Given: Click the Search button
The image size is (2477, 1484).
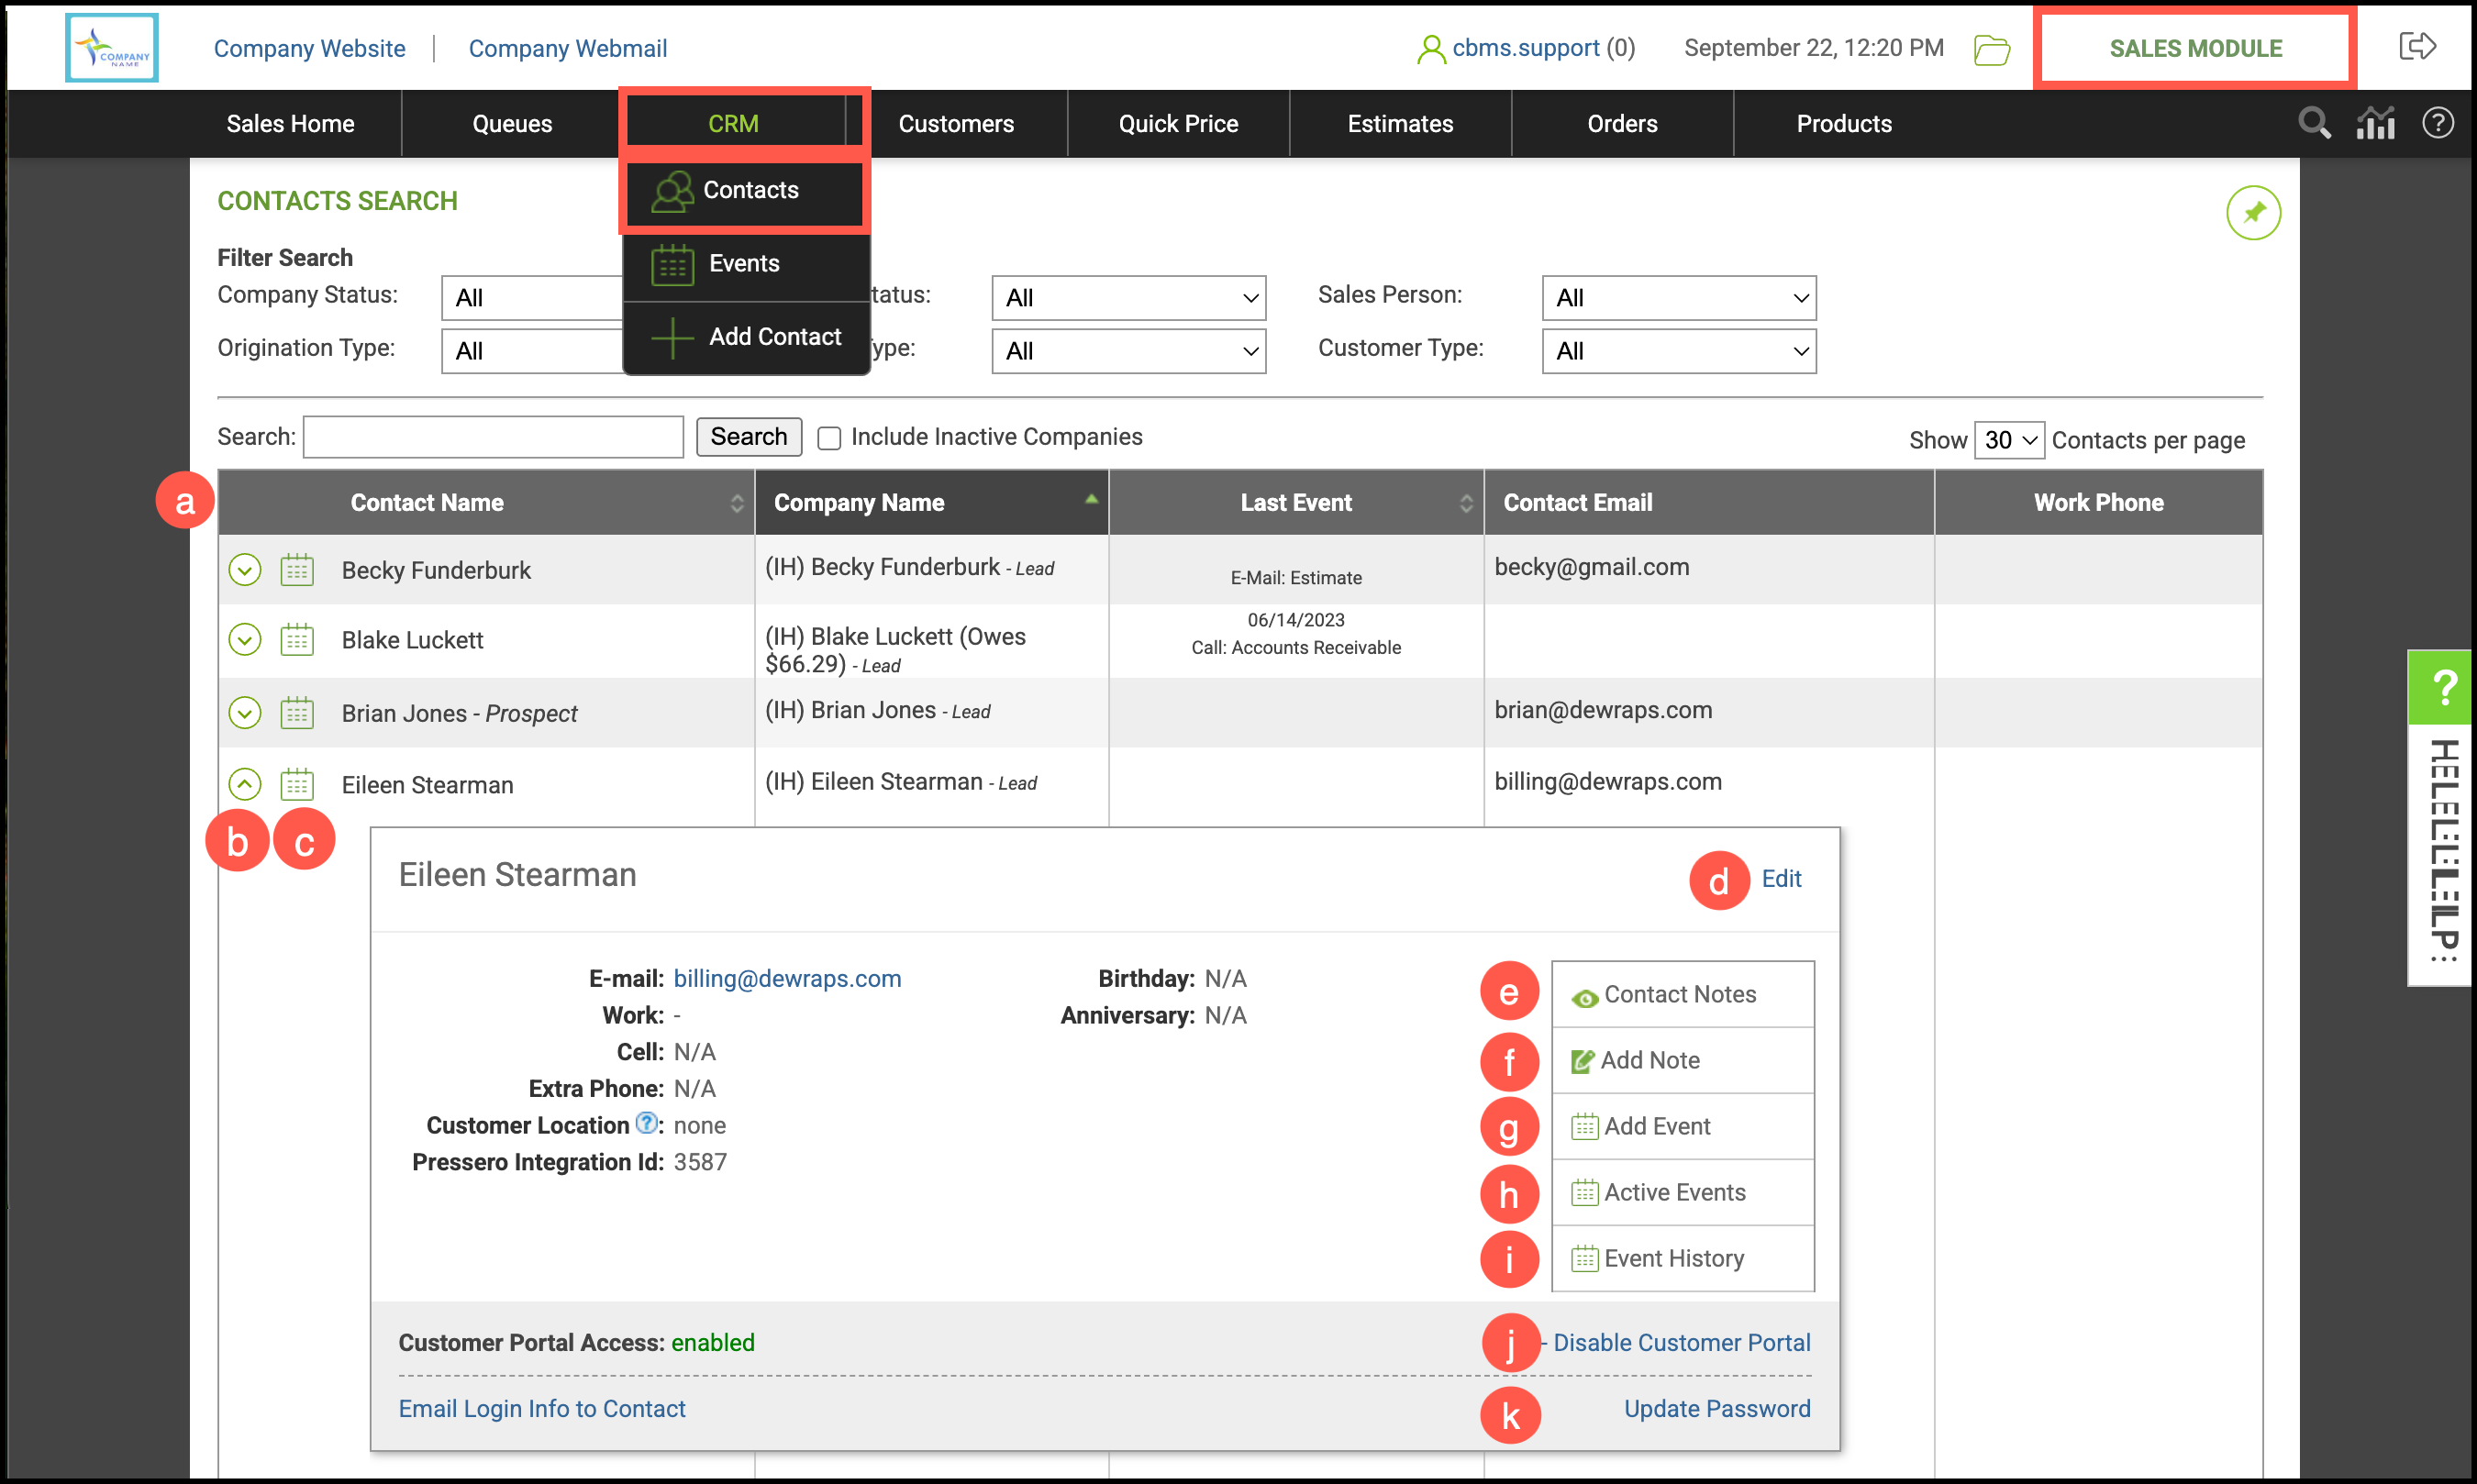Looking at the screenshot, I should pos(748,437).
